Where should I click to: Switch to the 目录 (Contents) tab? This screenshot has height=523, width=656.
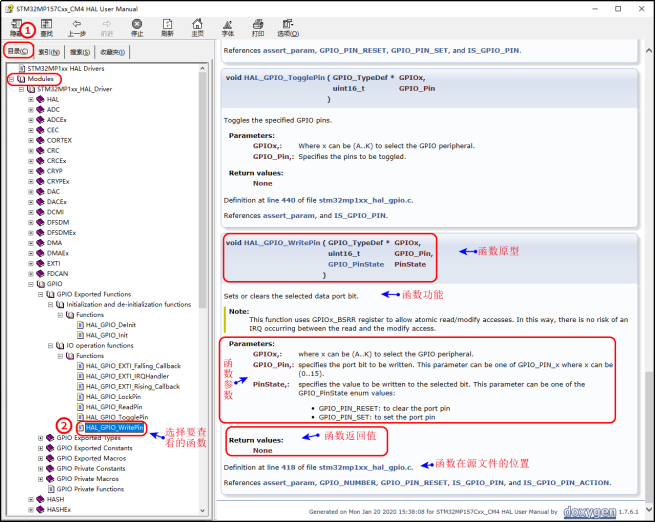18,51
